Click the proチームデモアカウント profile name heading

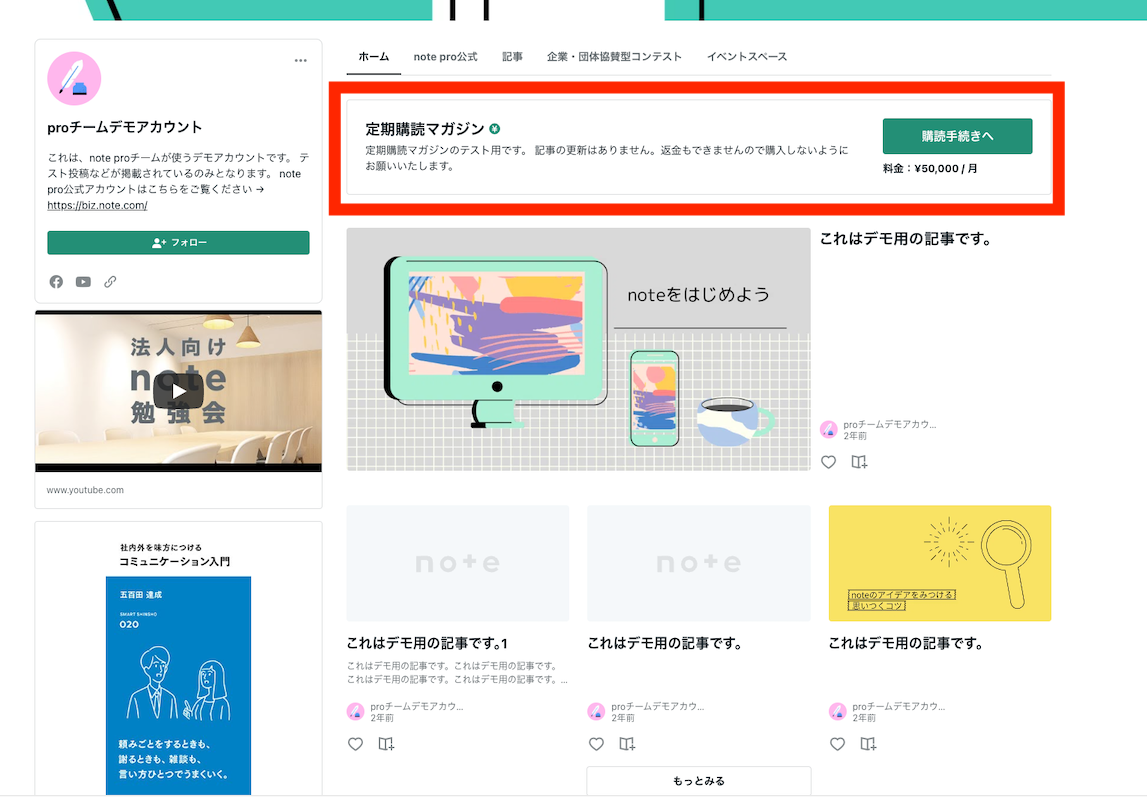click(124, 127)
